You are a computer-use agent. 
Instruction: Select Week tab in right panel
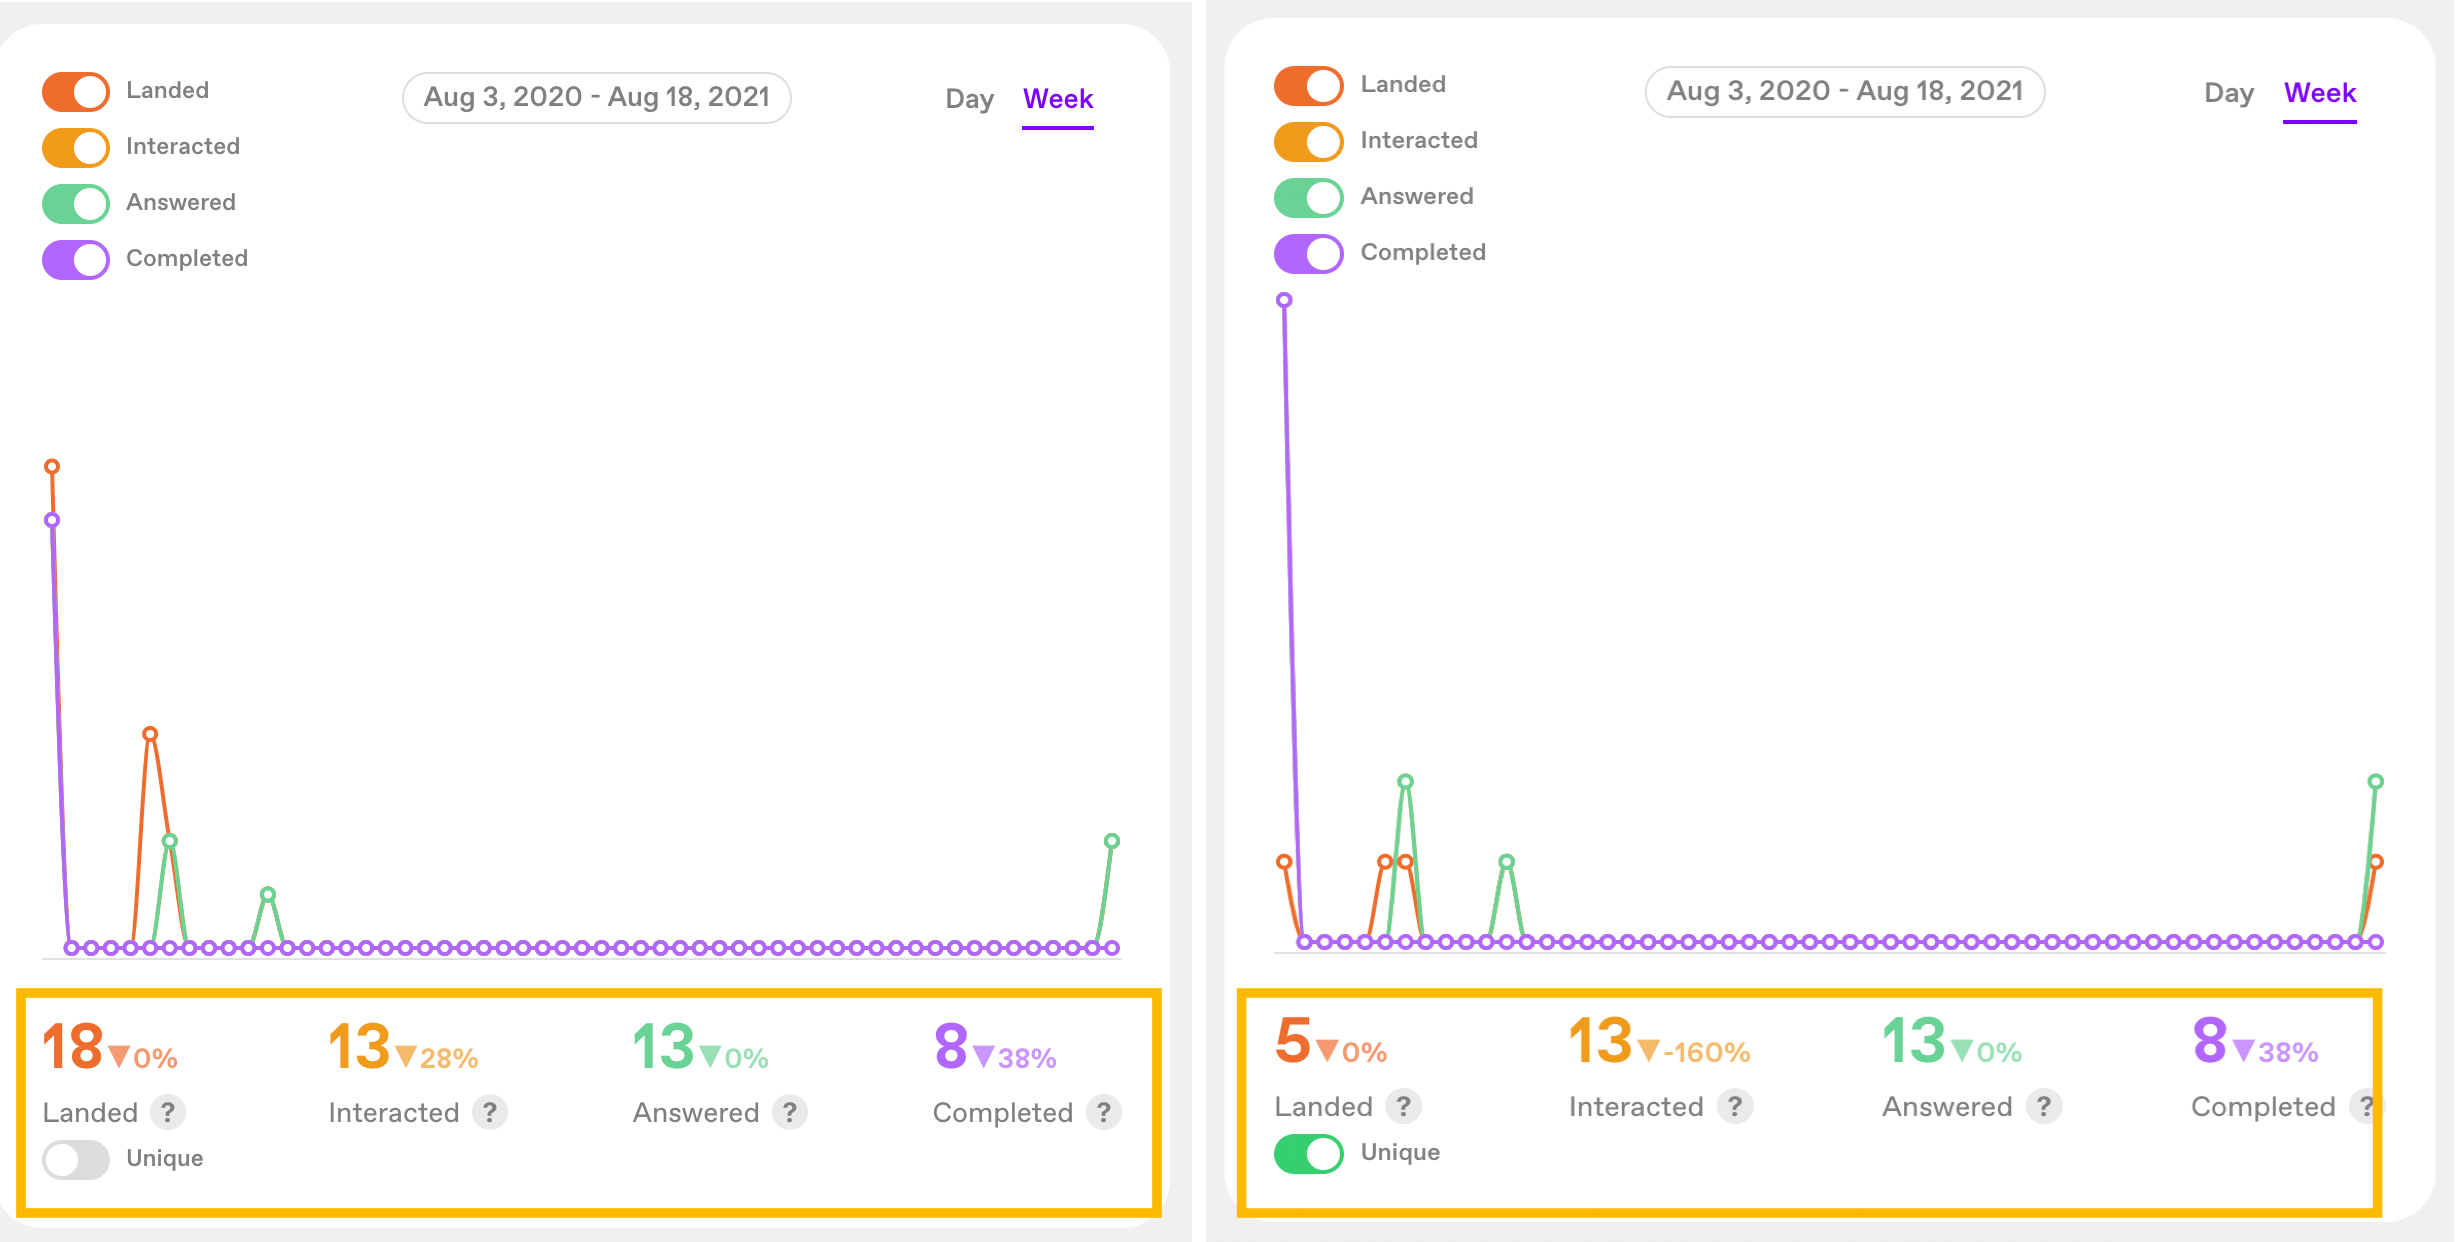click(2320, 93)
